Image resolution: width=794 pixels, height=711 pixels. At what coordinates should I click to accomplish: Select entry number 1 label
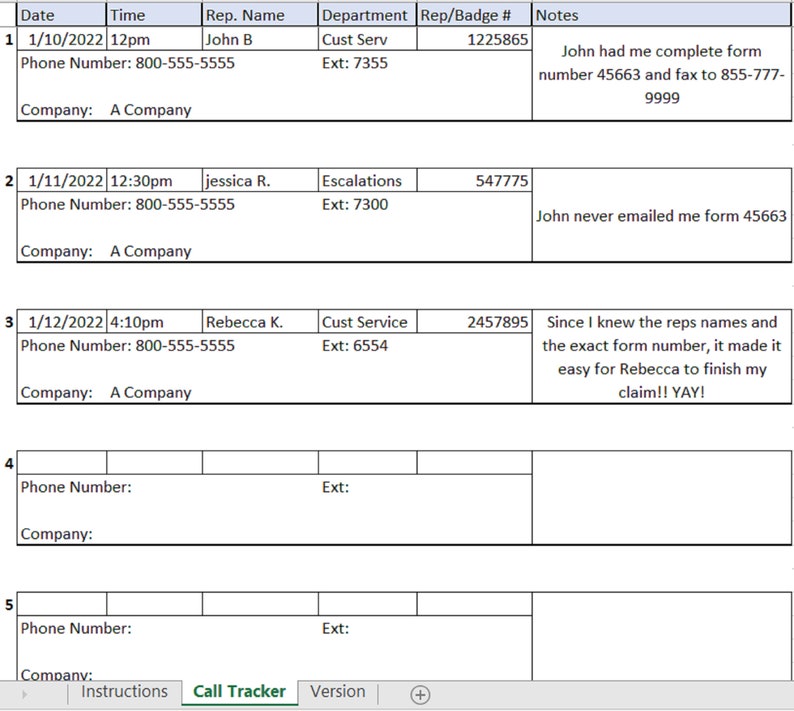point(9,40)
